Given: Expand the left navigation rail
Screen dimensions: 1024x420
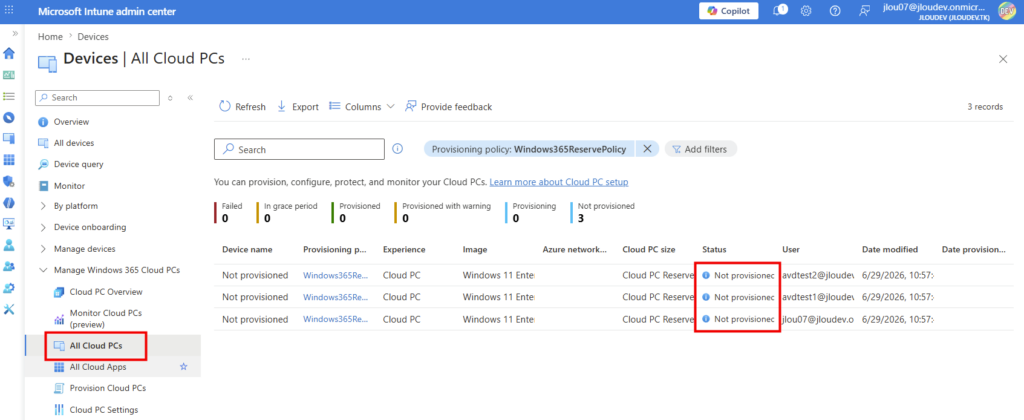Looking at the screenshot, I should (x=14, y=33).
